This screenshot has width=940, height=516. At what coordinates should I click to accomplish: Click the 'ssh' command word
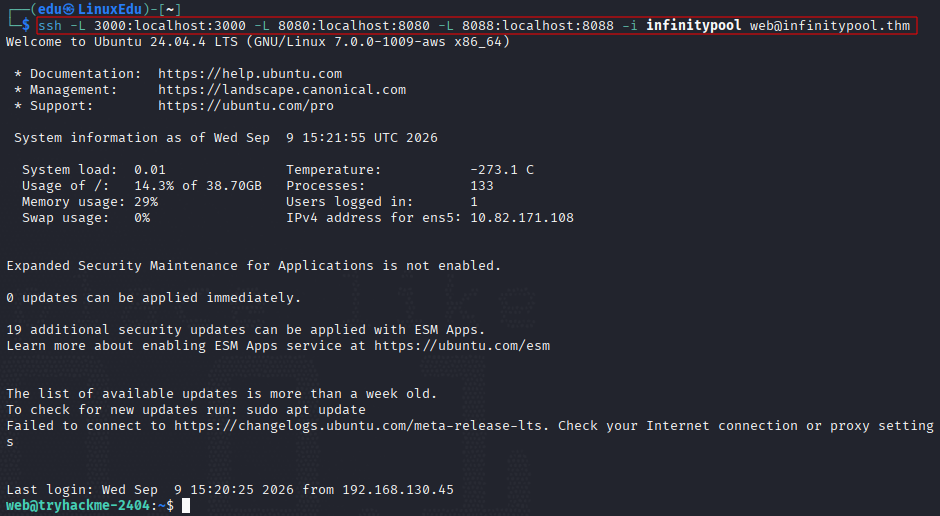[x=50, y=26]
